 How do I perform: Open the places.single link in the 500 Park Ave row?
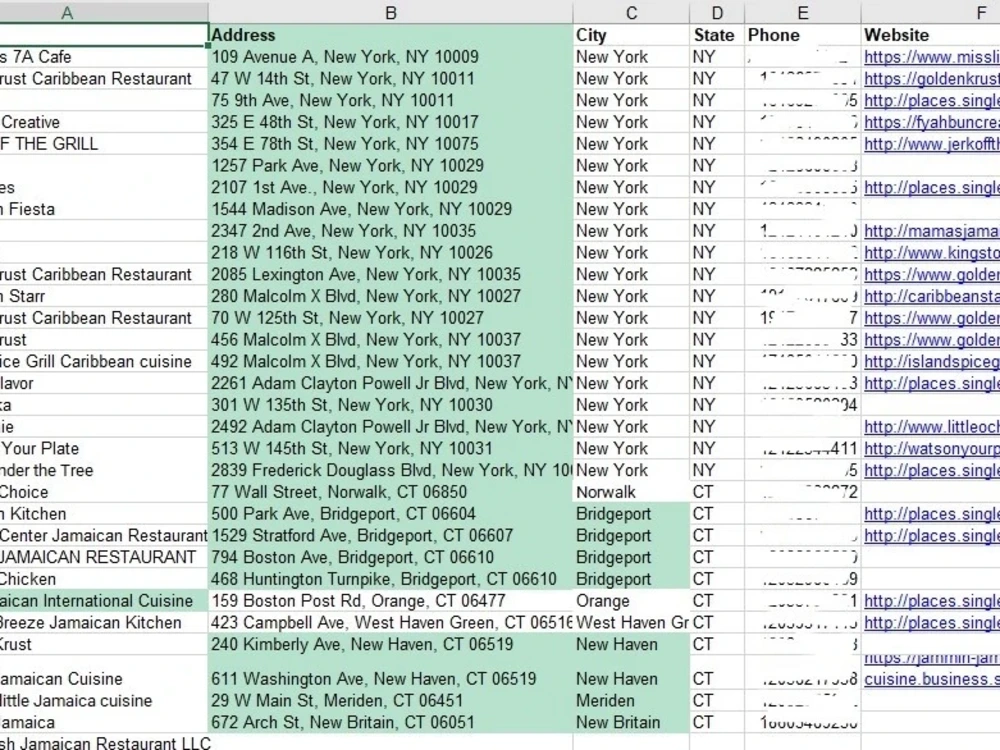tap(932, 513)
